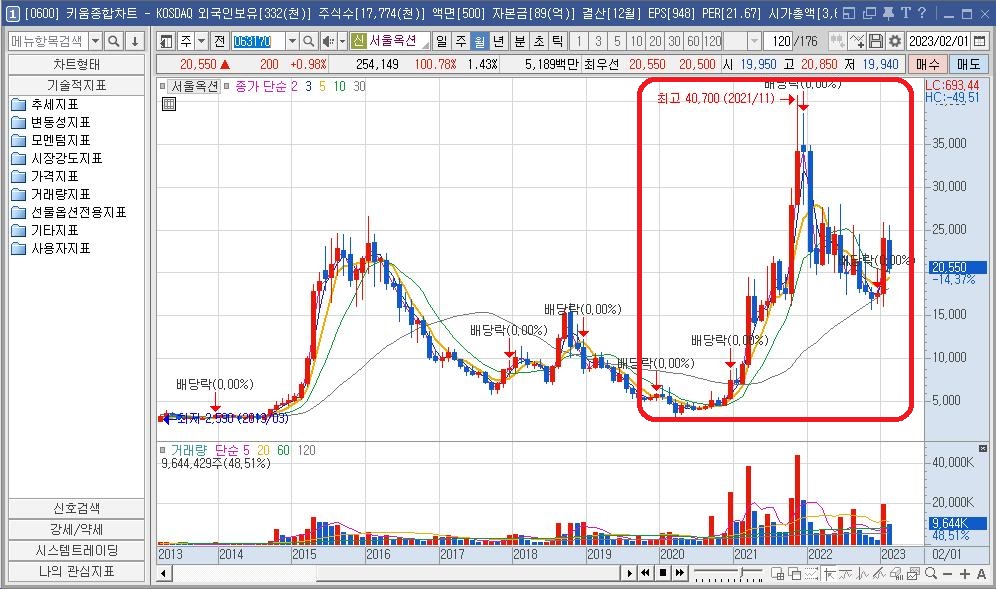Click the crosshair-plus icon left of save

coord(857,42)
